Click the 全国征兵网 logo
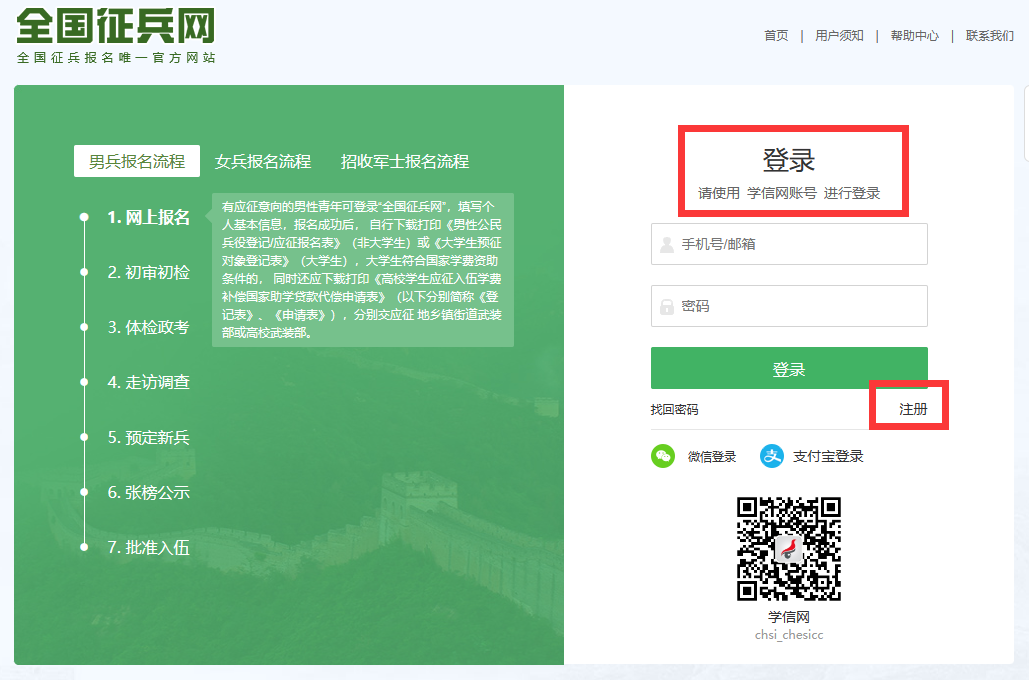 pyautogui.click(x=116, y=26)
